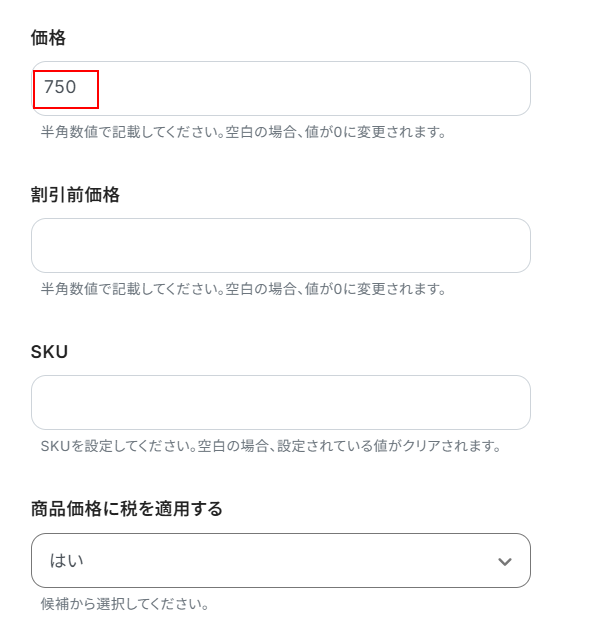613x638 pixels.
Task: Focus the empty 割引前価格 input field
Action: 280,246
